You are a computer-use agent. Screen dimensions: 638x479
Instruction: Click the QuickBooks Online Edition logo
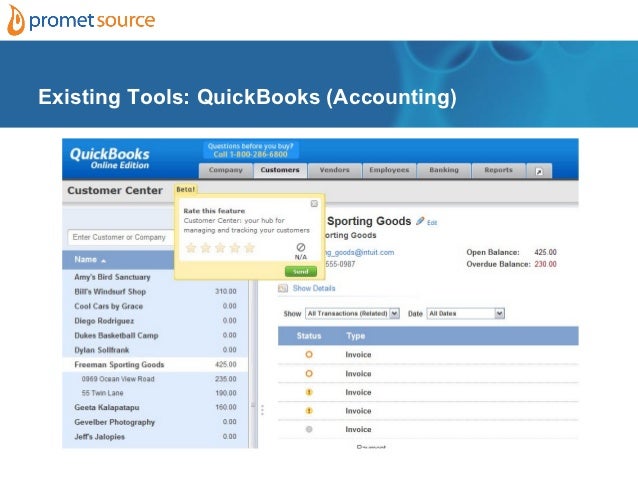coord(109,158)
